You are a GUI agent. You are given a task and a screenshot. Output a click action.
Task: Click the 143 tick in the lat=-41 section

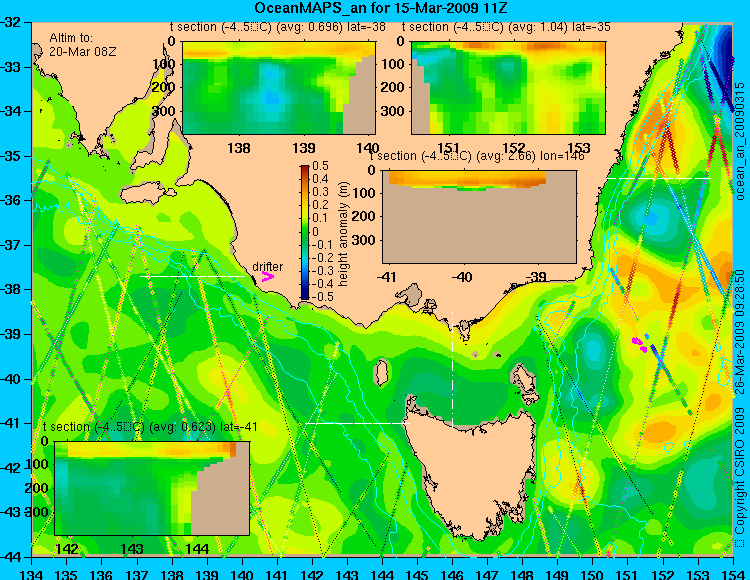click(x=132, y=548)
